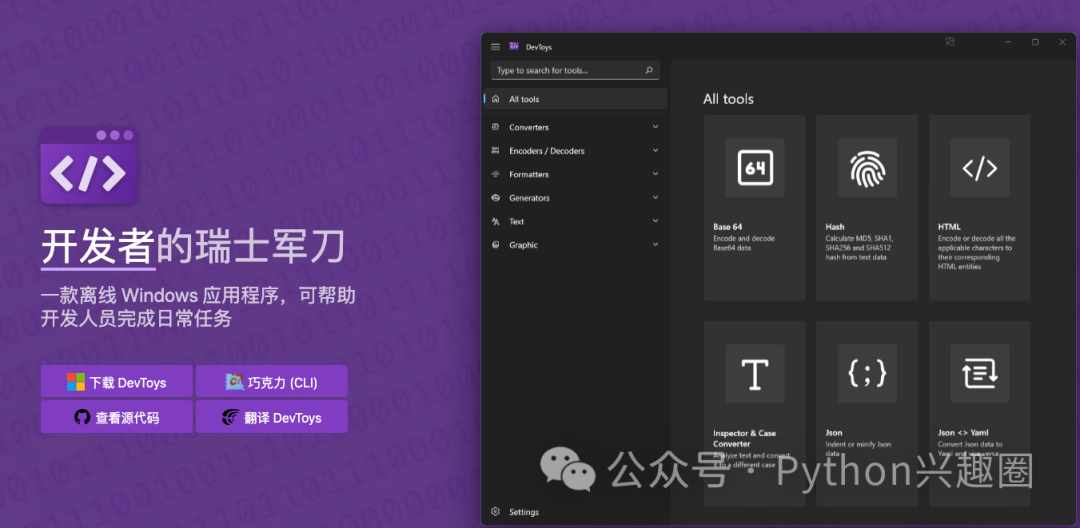Click the DevToys window title text
The width and height of the screenshot is (1080, 528).
pos(539,47)
